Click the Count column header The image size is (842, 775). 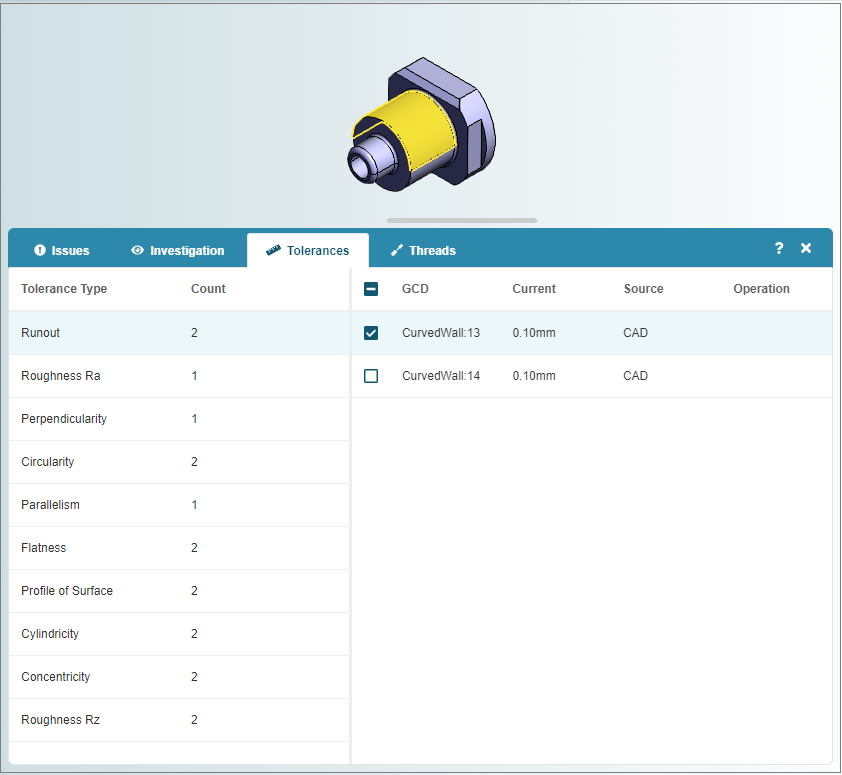208,289
